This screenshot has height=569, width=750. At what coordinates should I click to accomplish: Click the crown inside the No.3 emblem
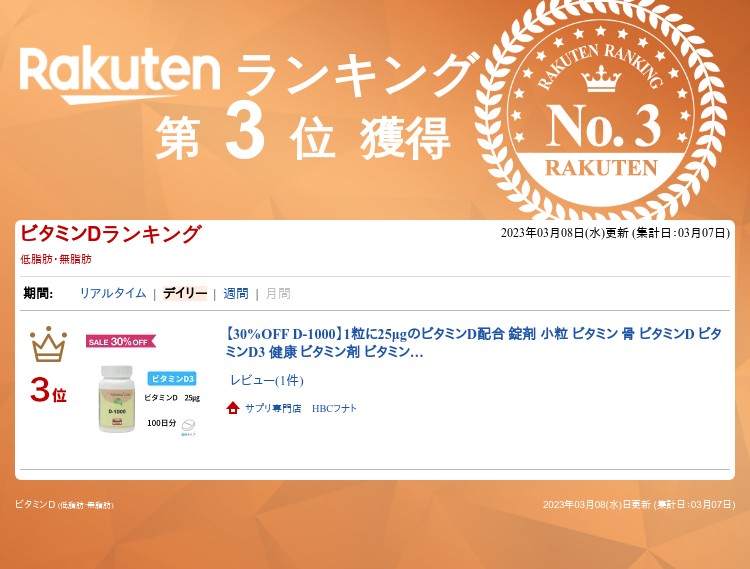tap(601, 78)
